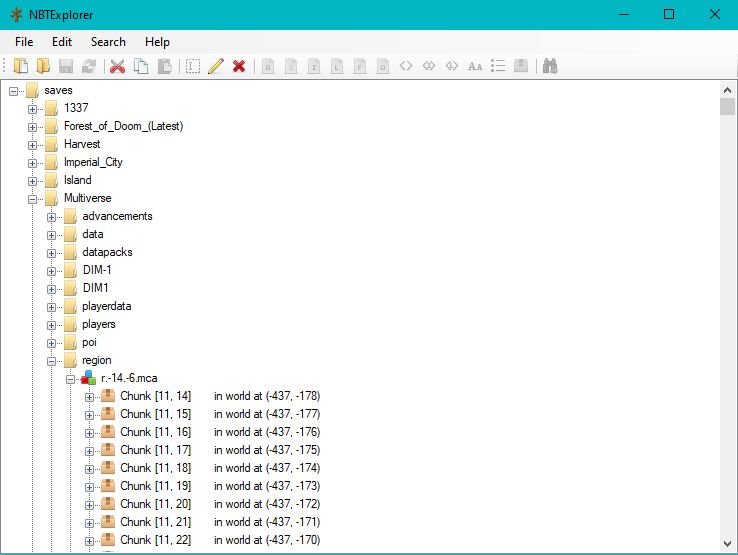This screenshot has width=738, height=555.
Task: Collapse the r.-14.-6.mca file node
Action: coord(70,379)
